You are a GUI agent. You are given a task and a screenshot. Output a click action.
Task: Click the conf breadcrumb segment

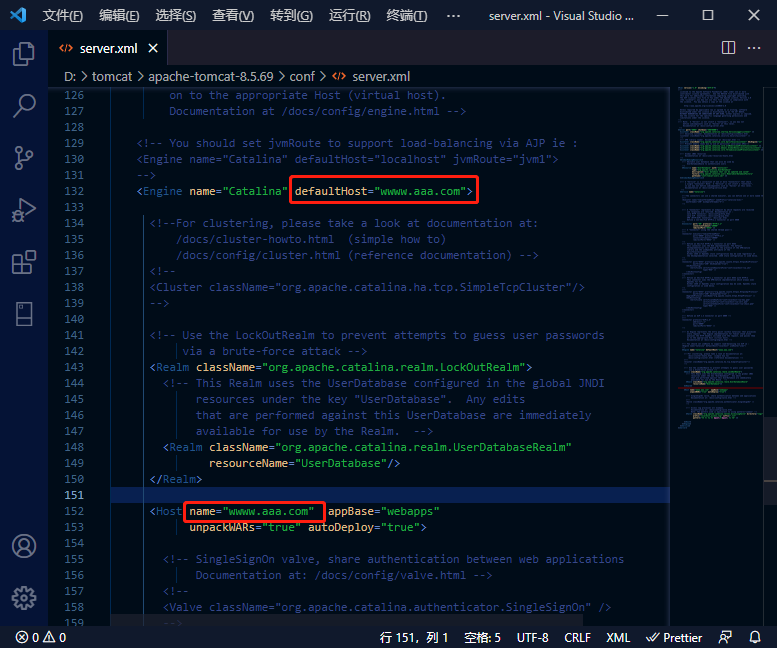pyautogui.click(x=302, y=76)
